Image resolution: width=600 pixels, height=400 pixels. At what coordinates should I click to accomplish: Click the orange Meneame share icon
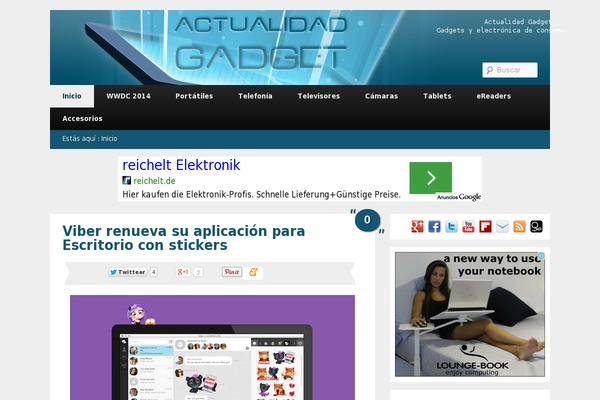point(253,272)
